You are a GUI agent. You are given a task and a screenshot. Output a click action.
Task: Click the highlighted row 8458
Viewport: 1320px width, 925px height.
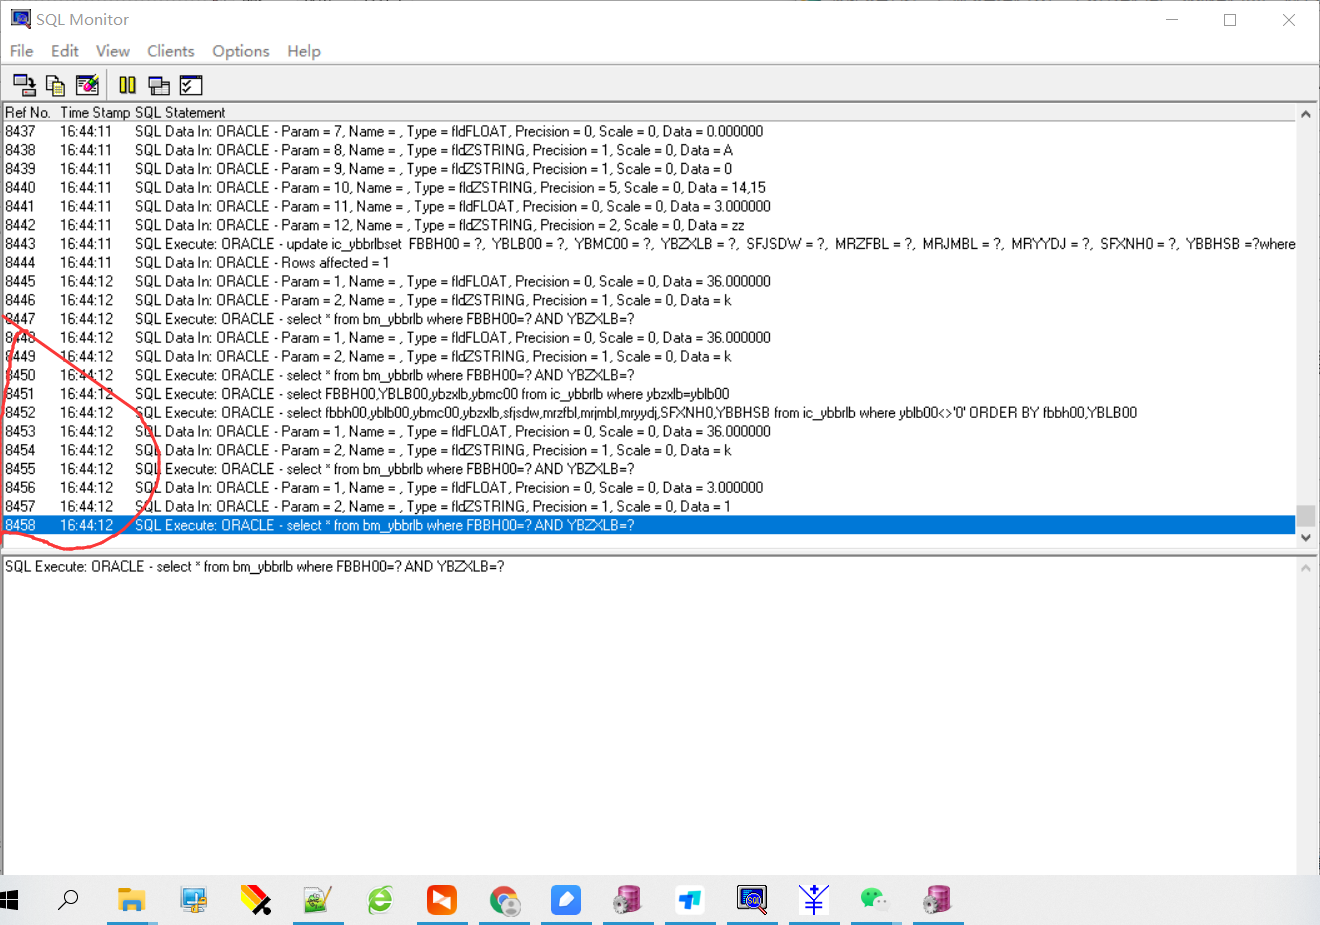pos(650,525)
